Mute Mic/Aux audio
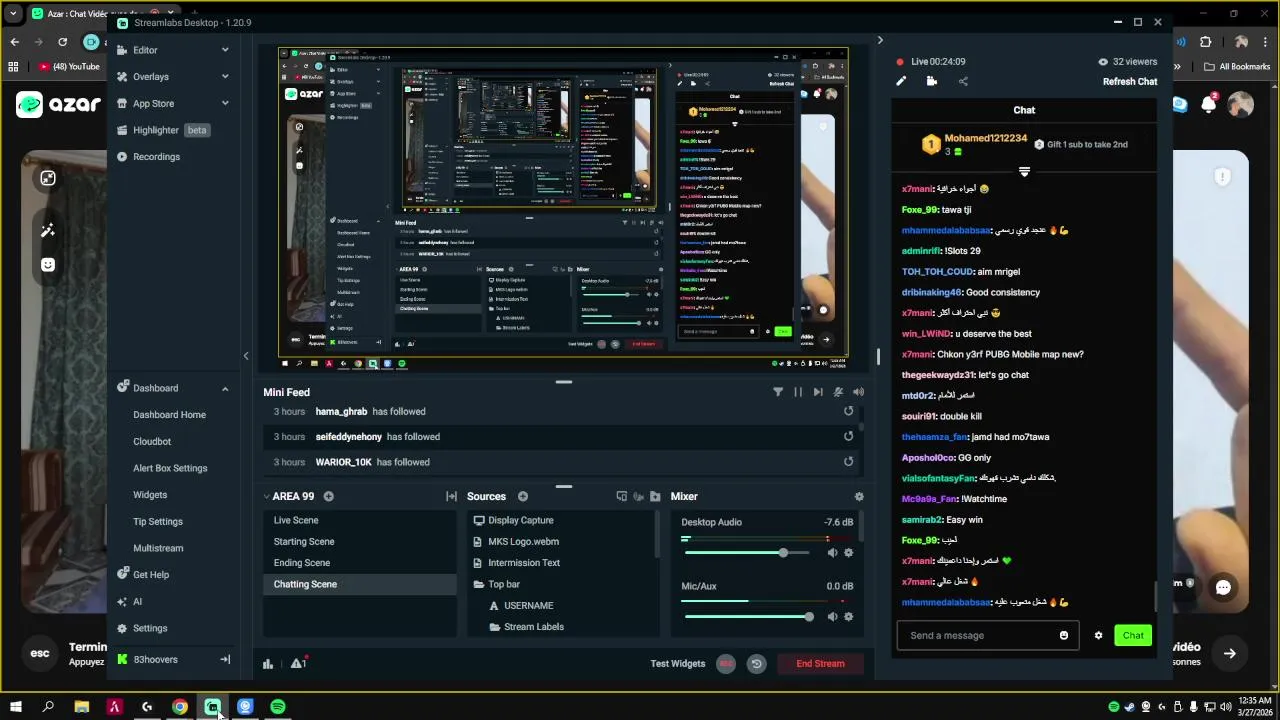Image resolution: width=1280 pixels, height=720 pixels. [x=832, y=616]
